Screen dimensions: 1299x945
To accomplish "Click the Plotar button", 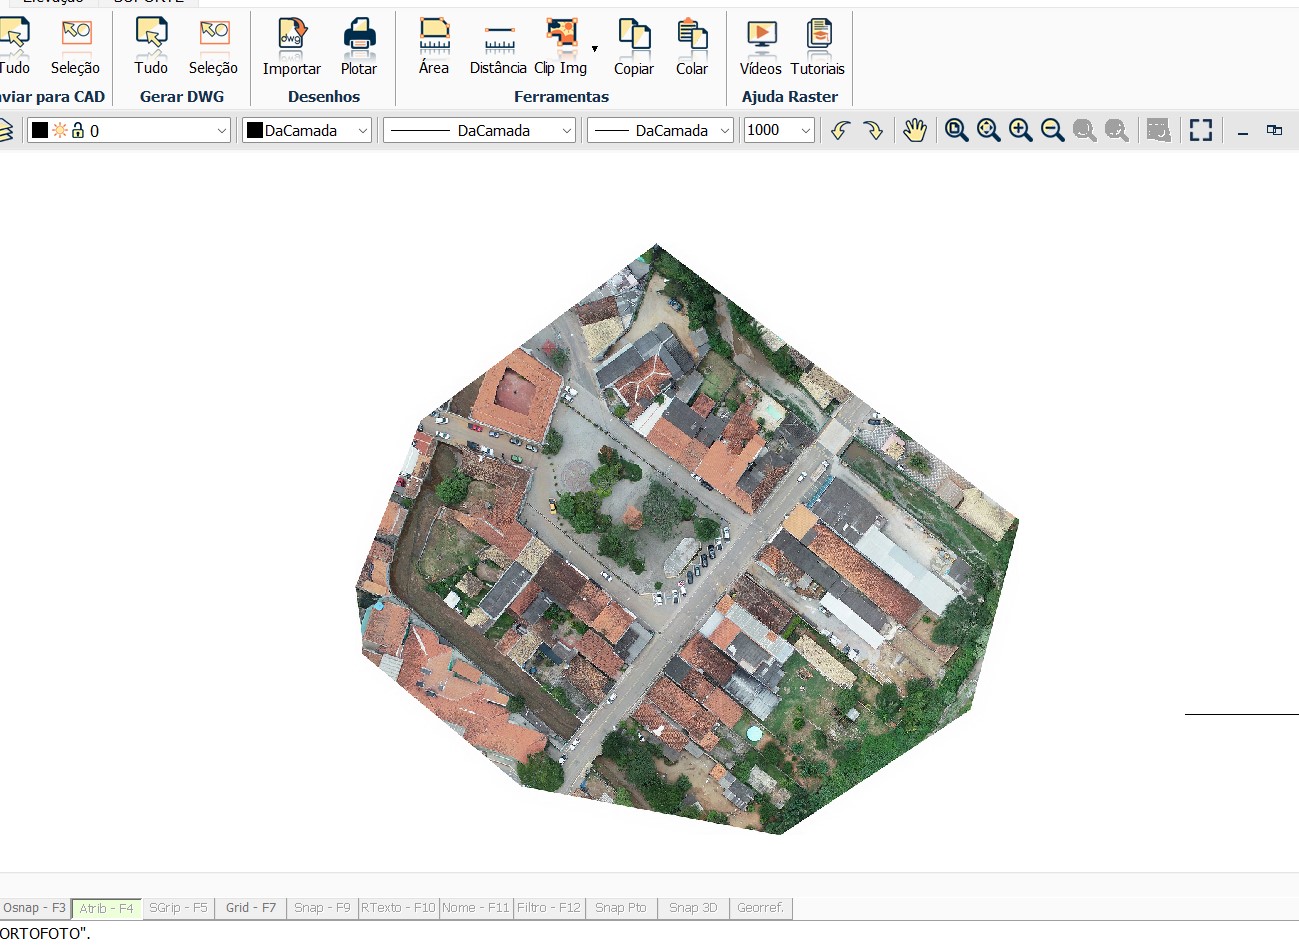I will (358, 45).
